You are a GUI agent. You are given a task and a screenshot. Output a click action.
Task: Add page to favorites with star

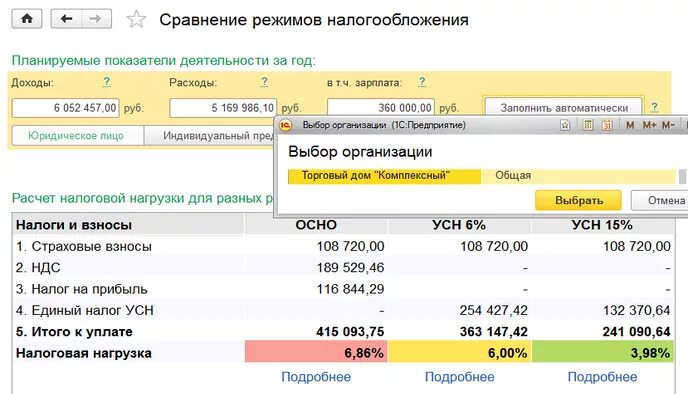136,20
